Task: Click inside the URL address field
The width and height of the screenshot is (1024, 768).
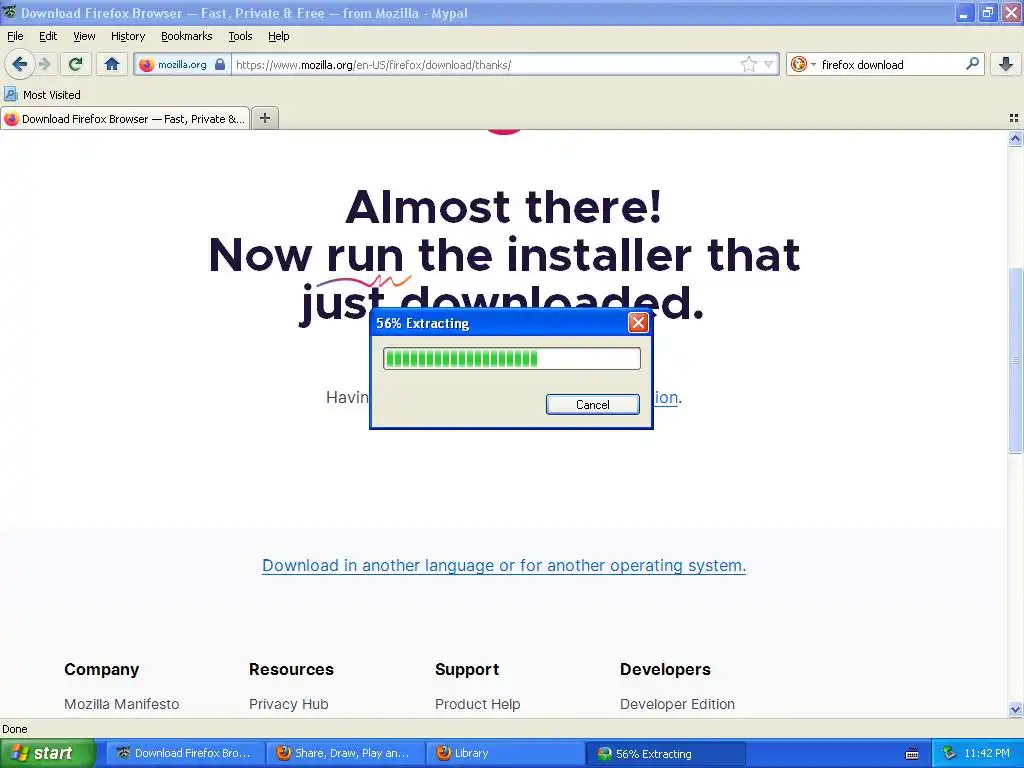Action: click(487, 65)
